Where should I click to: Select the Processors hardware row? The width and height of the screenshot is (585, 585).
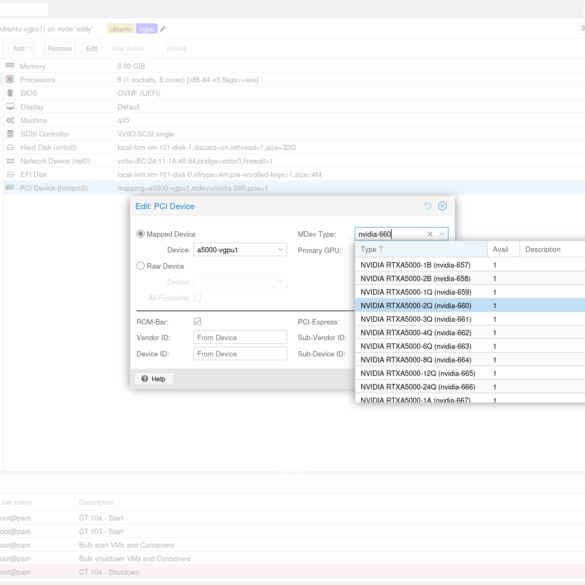point(294,79)
